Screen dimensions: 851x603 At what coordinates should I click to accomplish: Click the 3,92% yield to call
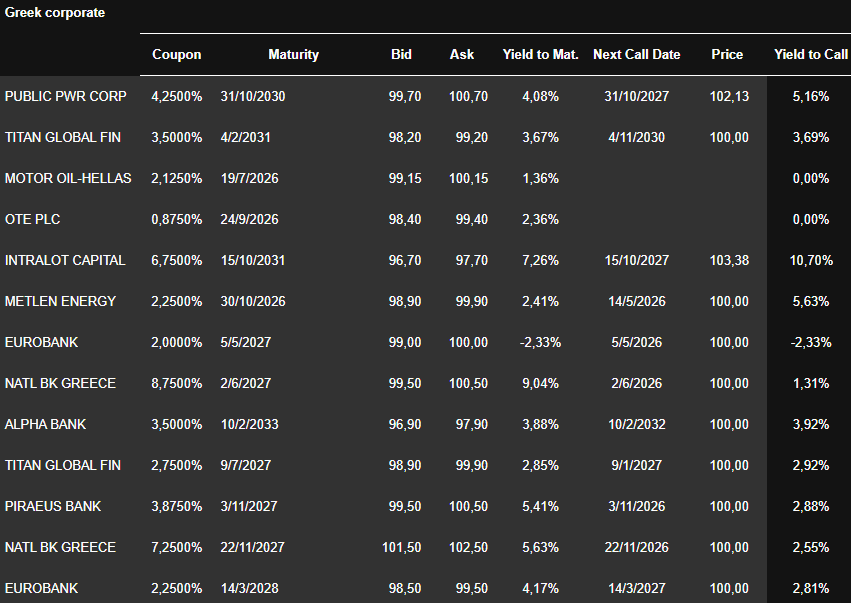tap(811, 424)
